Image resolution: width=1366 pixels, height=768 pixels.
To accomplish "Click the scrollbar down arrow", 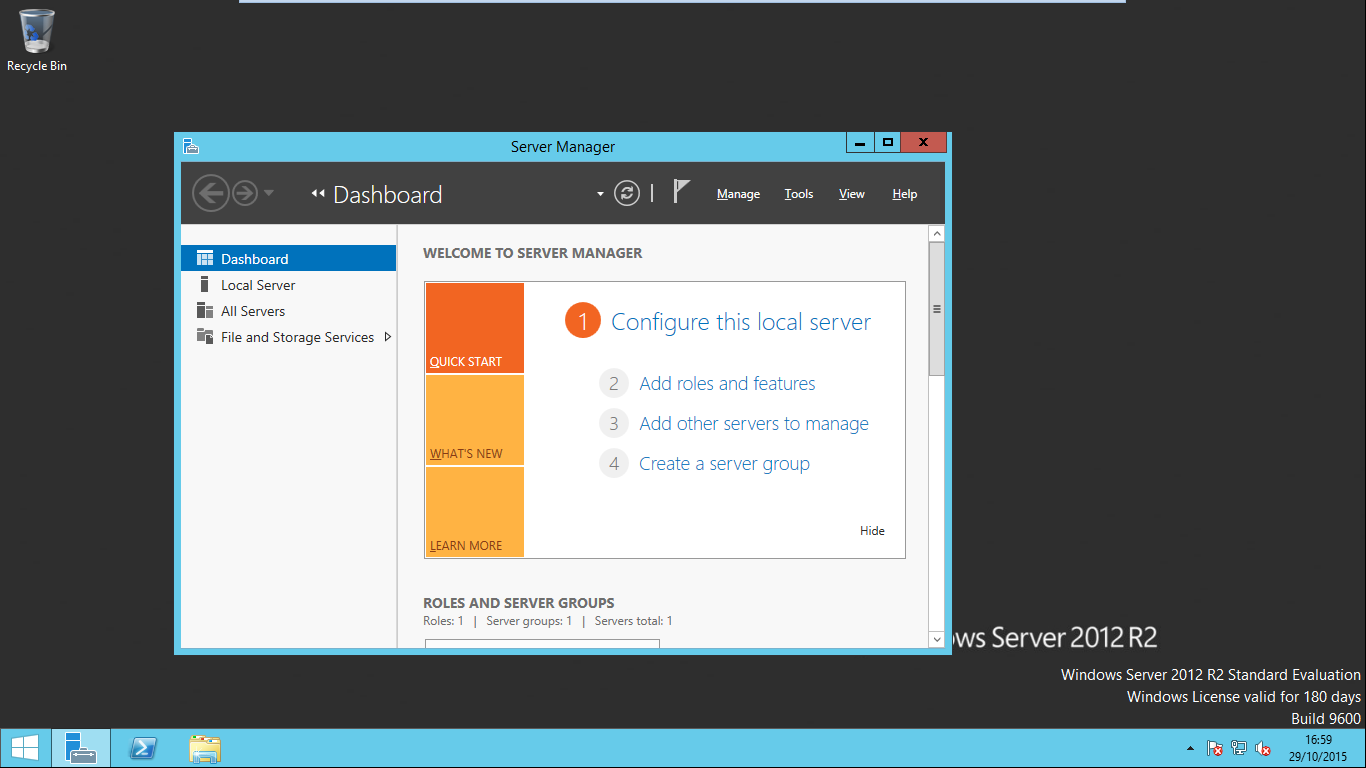I will pos(937,639).
